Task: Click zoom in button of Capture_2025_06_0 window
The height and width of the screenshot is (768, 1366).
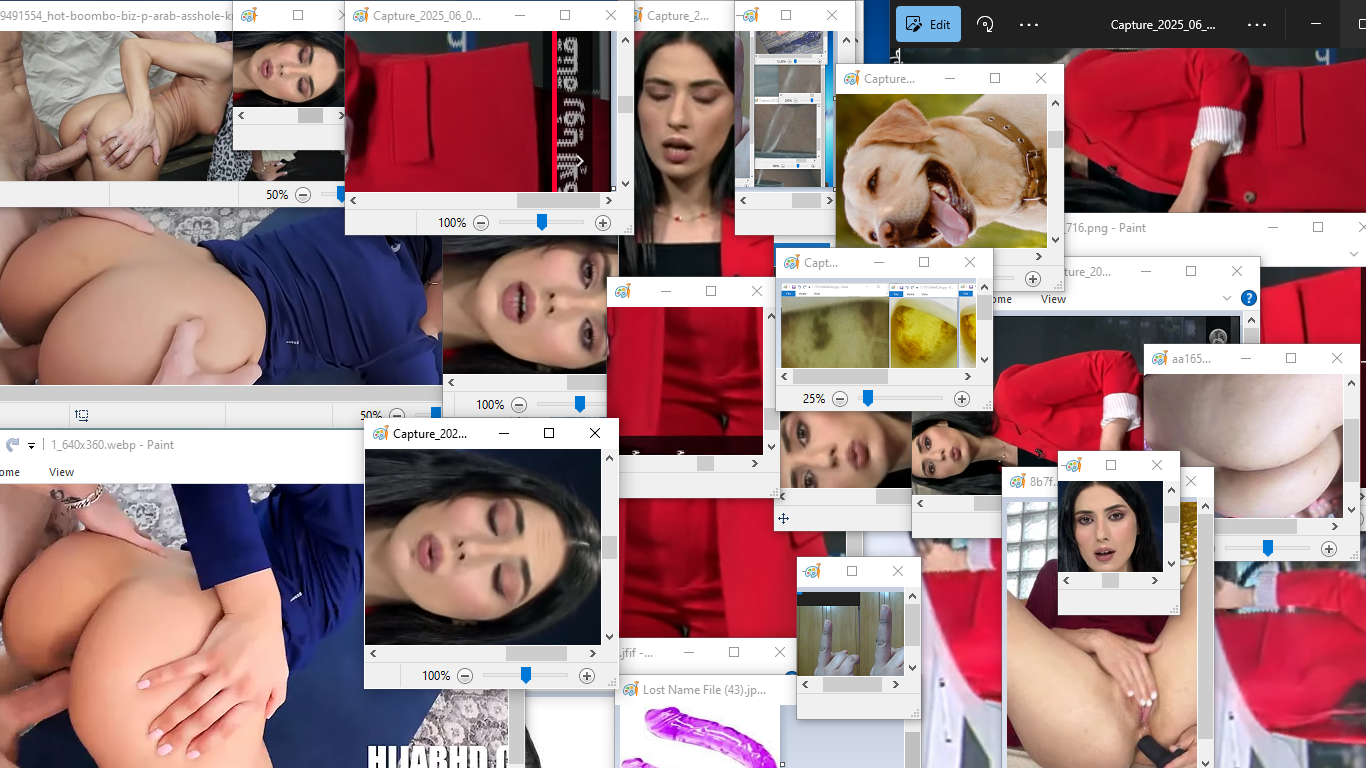Action: 603,223
